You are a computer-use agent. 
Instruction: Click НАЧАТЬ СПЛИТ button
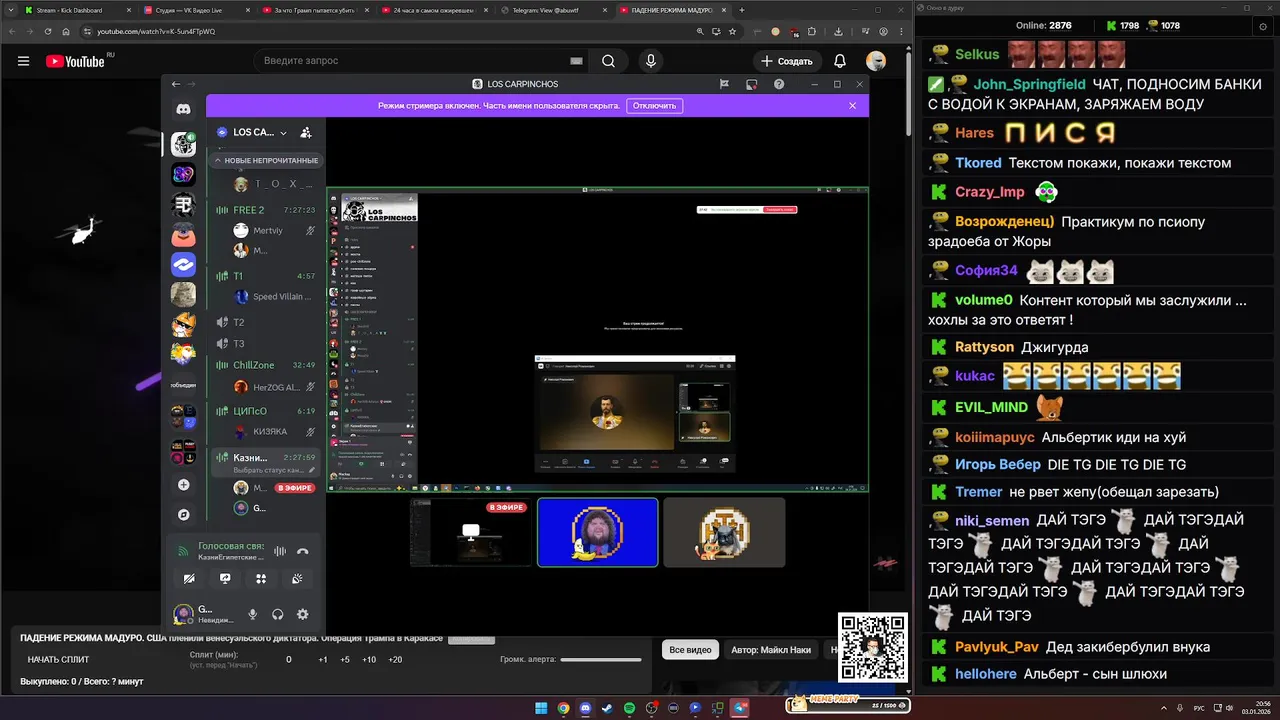(x=58, y=659)
